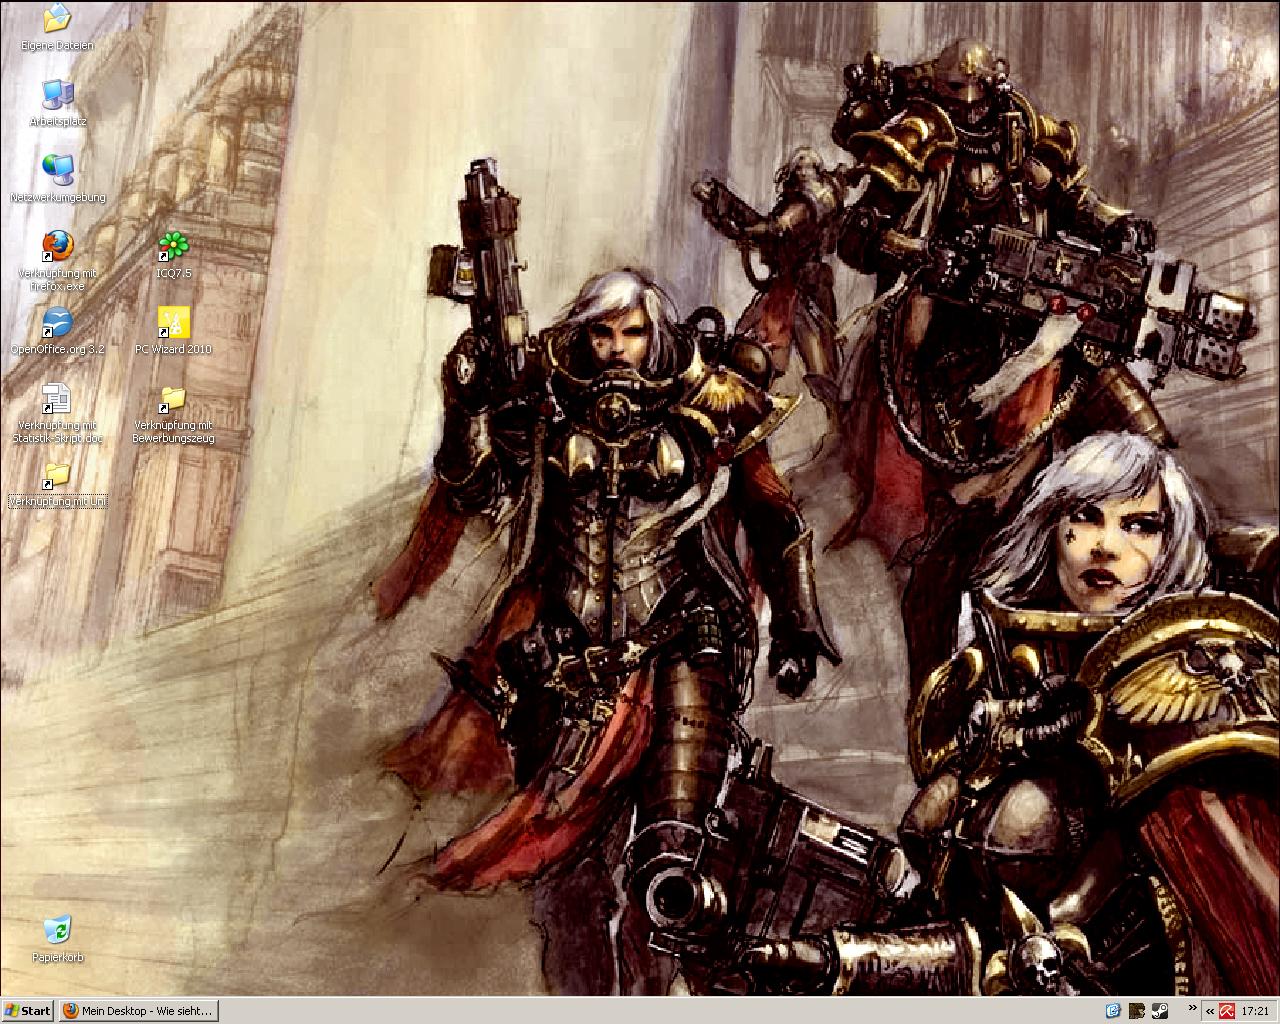Click the brown icon left of Steam
The height and width of the screenshot is (1024, 1280).
coord(1137,1010)
